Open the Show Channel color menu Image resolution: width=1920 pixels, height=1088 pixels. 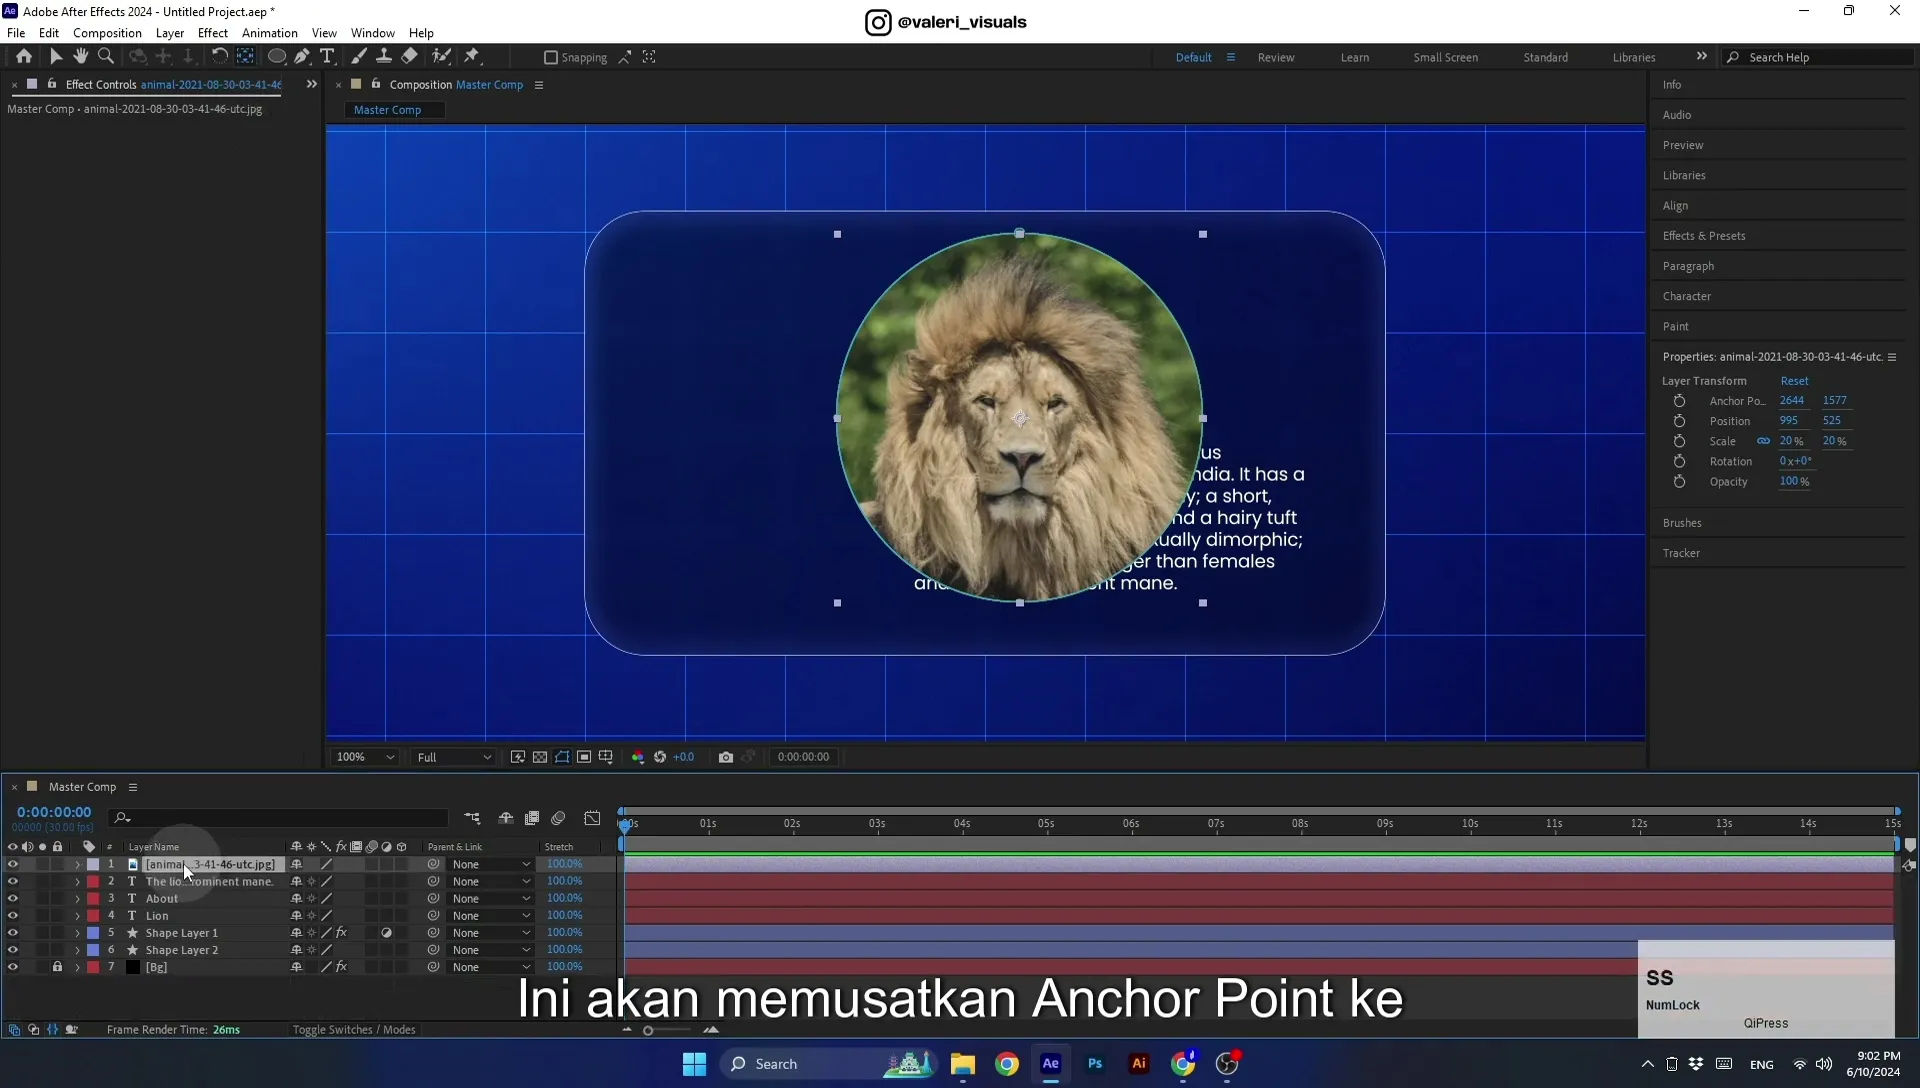(x=638, y=757)
